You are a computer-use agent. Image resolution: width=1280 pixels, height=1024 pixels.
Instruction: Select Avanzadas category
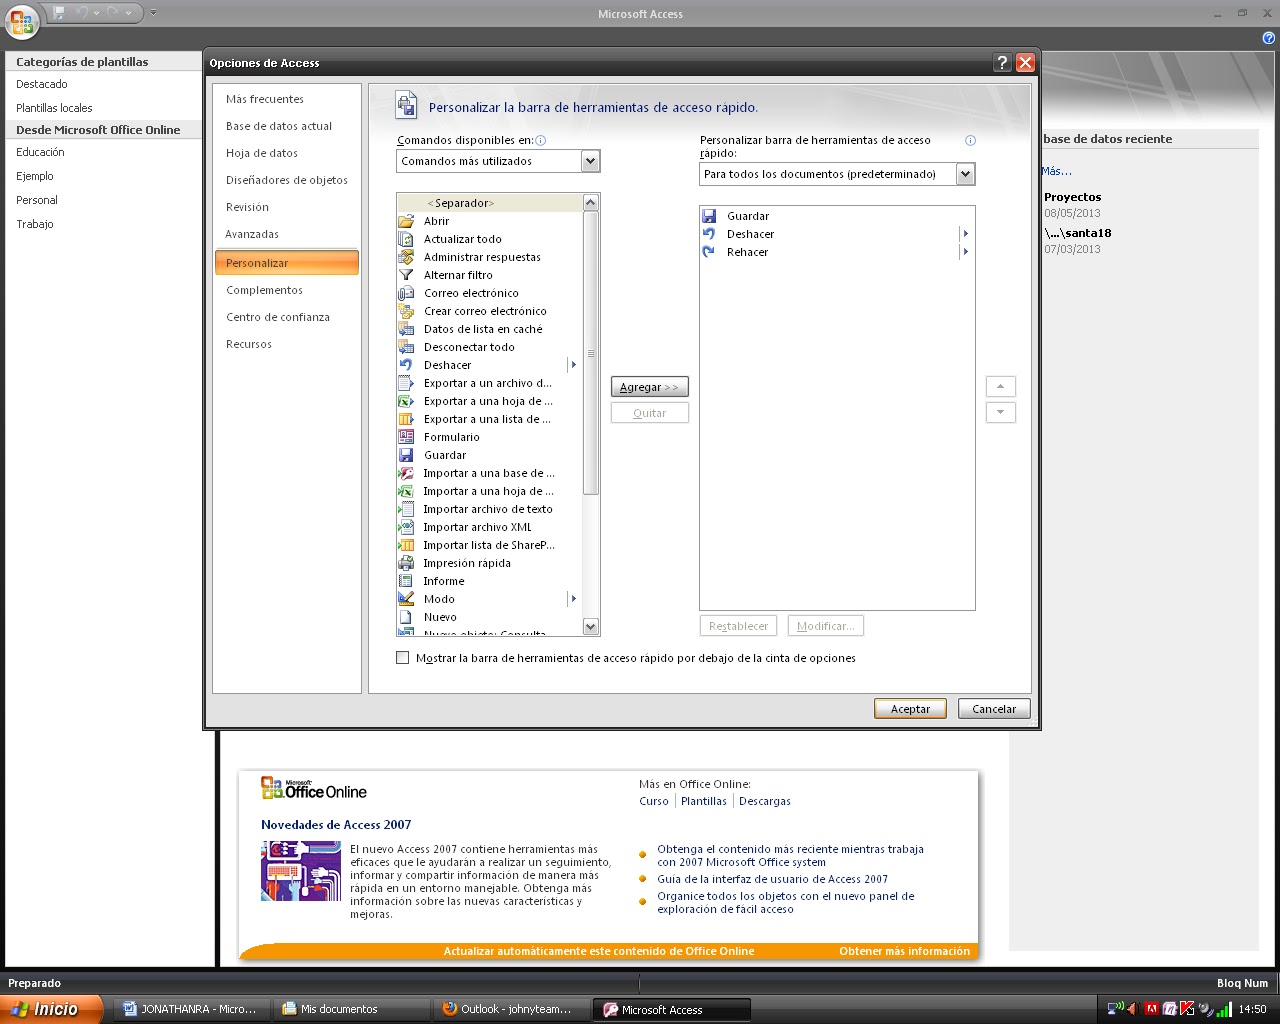286,234
